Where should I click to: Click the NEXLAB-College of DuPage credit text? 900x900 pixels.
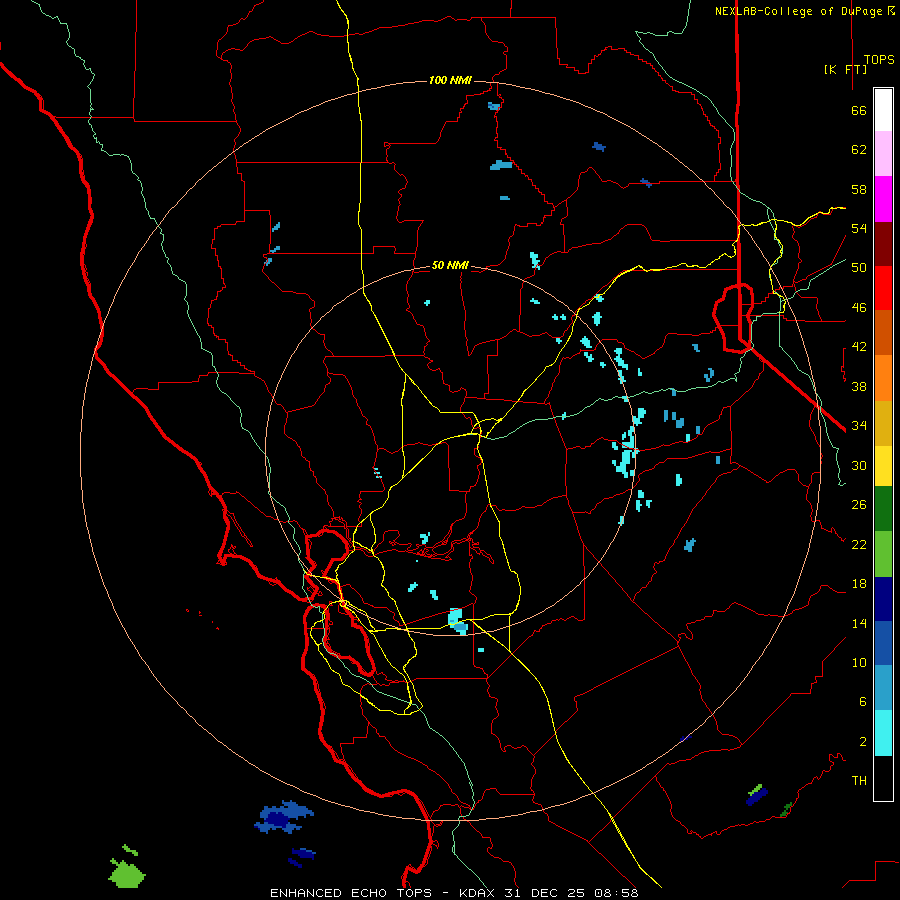804,11
